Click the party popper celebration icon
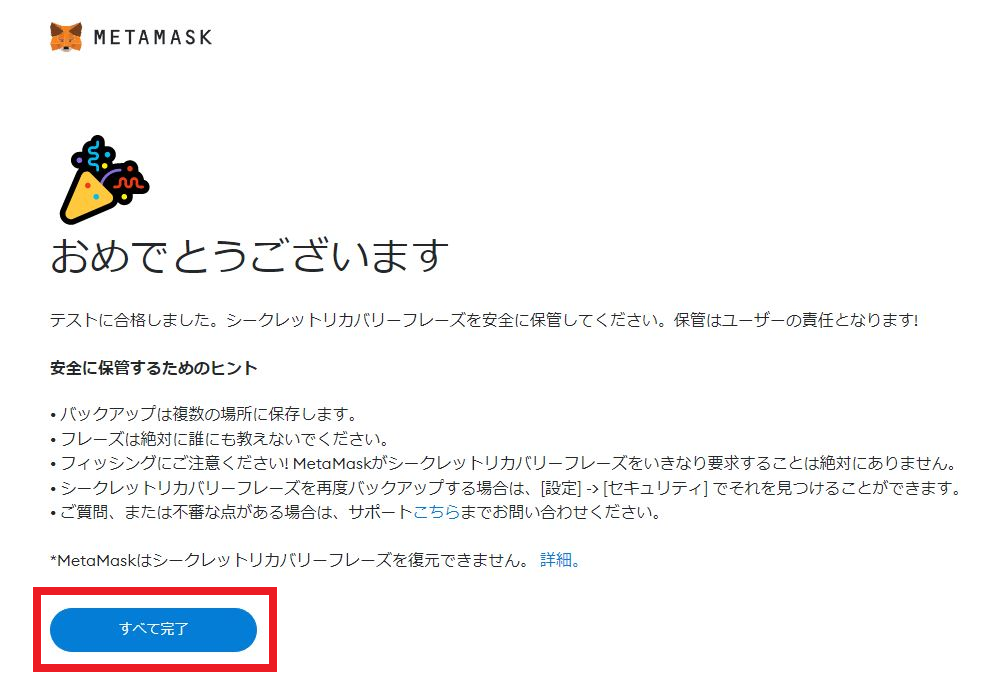This screenshot has height=690, width=989. pos(103,180)
